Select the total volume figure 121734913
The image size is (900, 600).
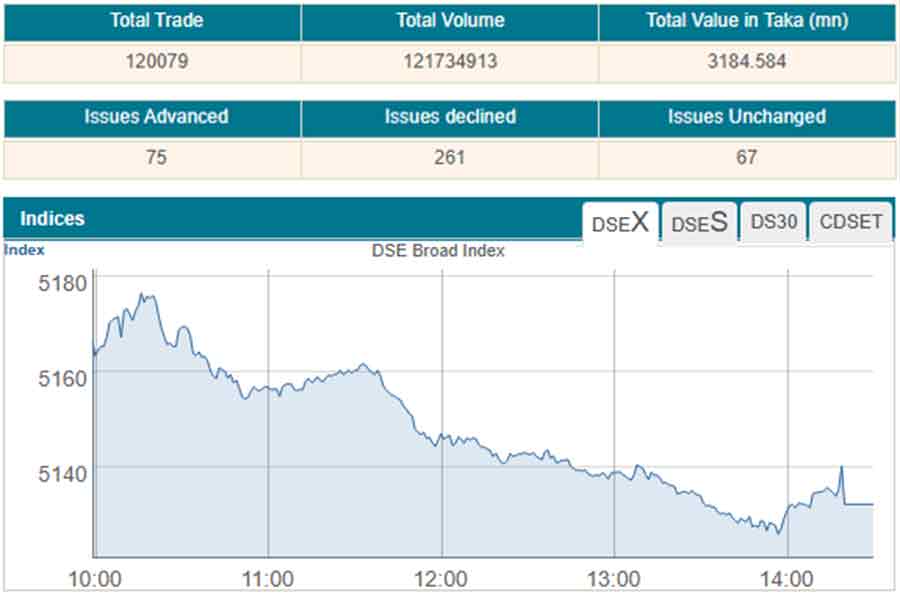coord(450,61)
